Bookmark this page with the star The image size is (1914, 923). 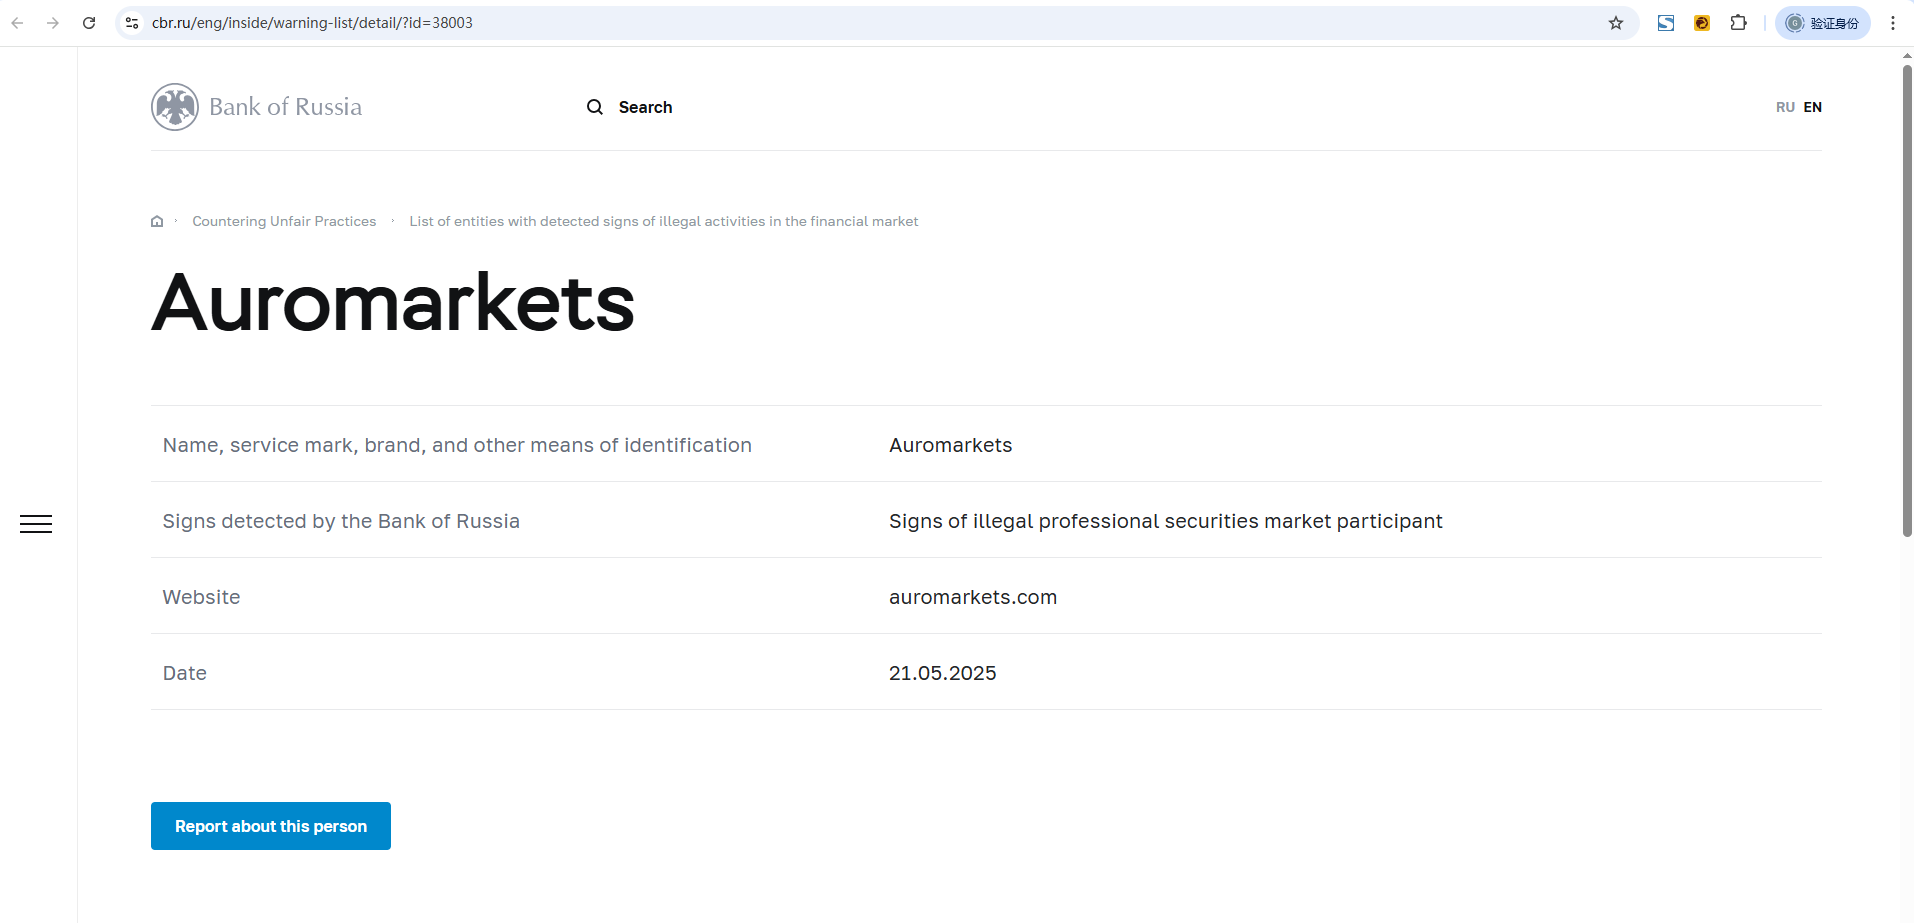[1616, 23]
